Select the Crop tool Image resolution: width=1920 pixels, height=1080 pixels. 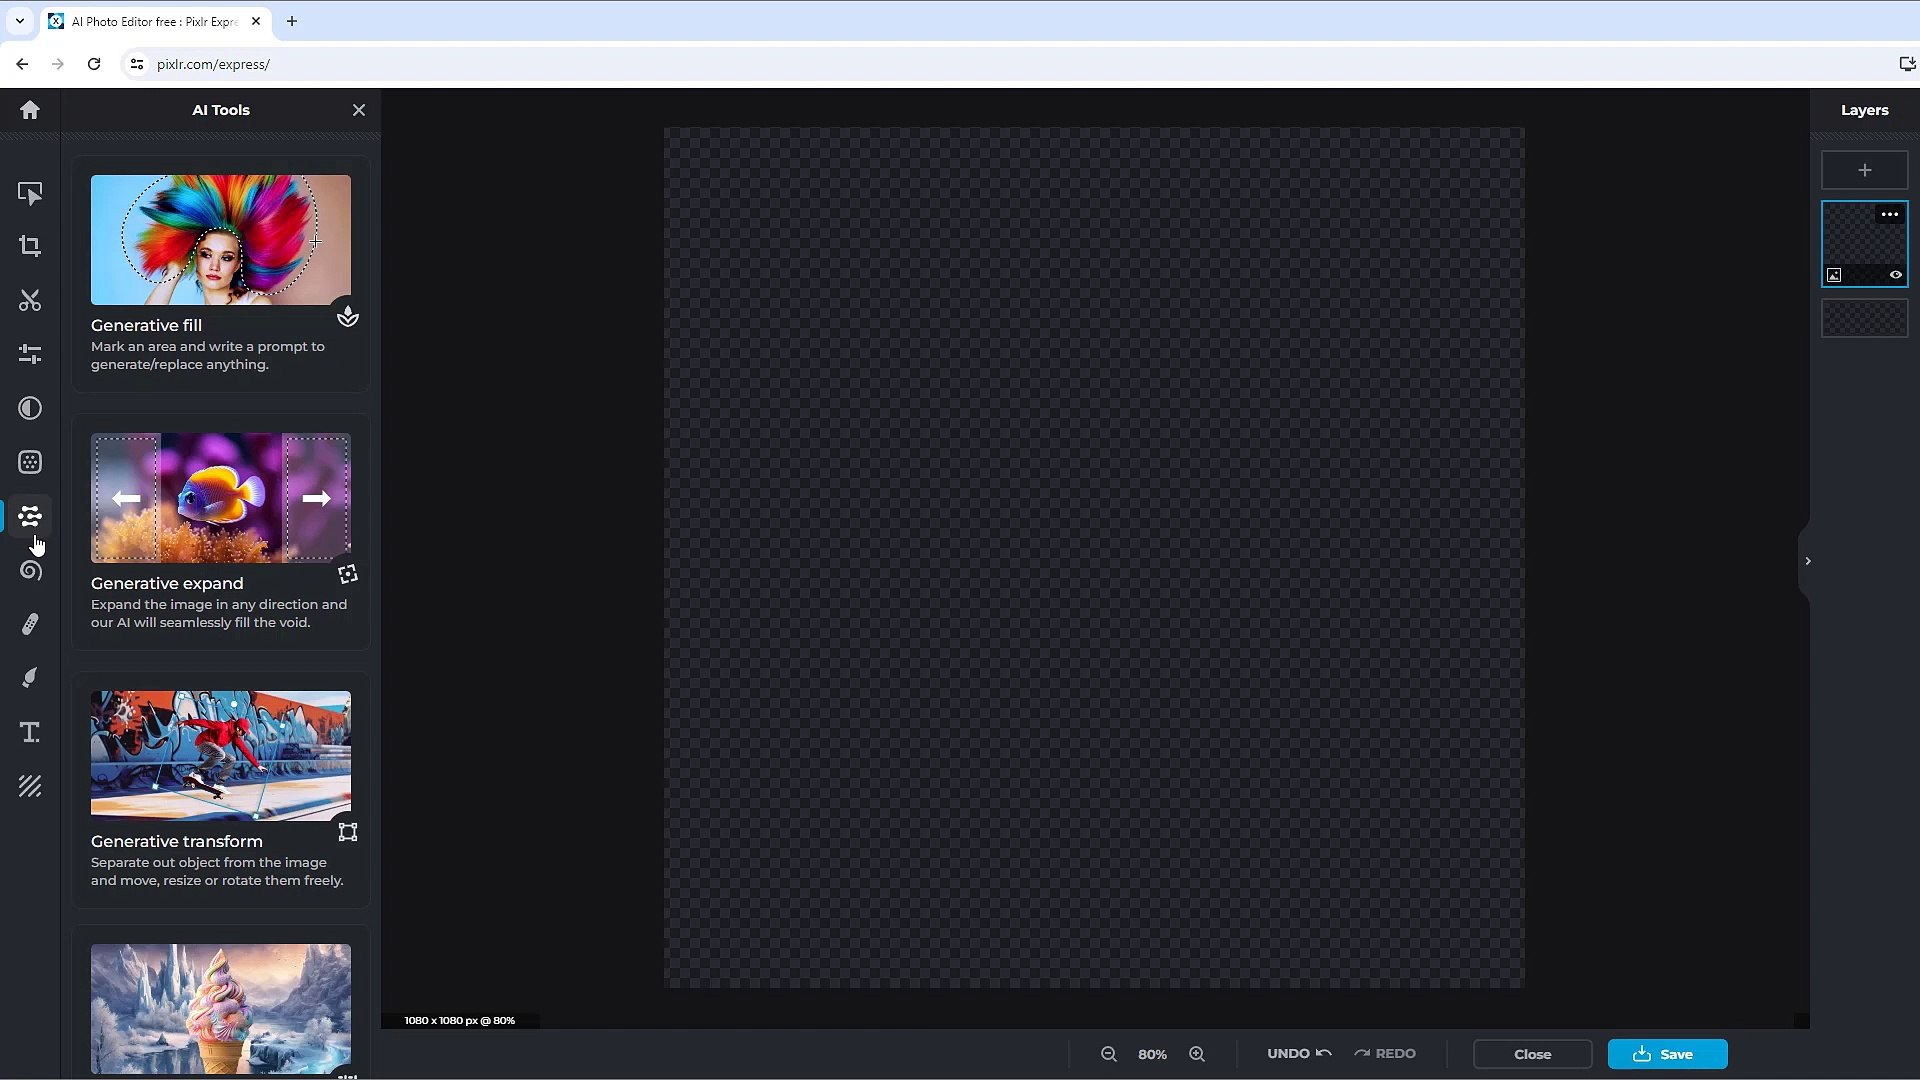click(30, 246)
